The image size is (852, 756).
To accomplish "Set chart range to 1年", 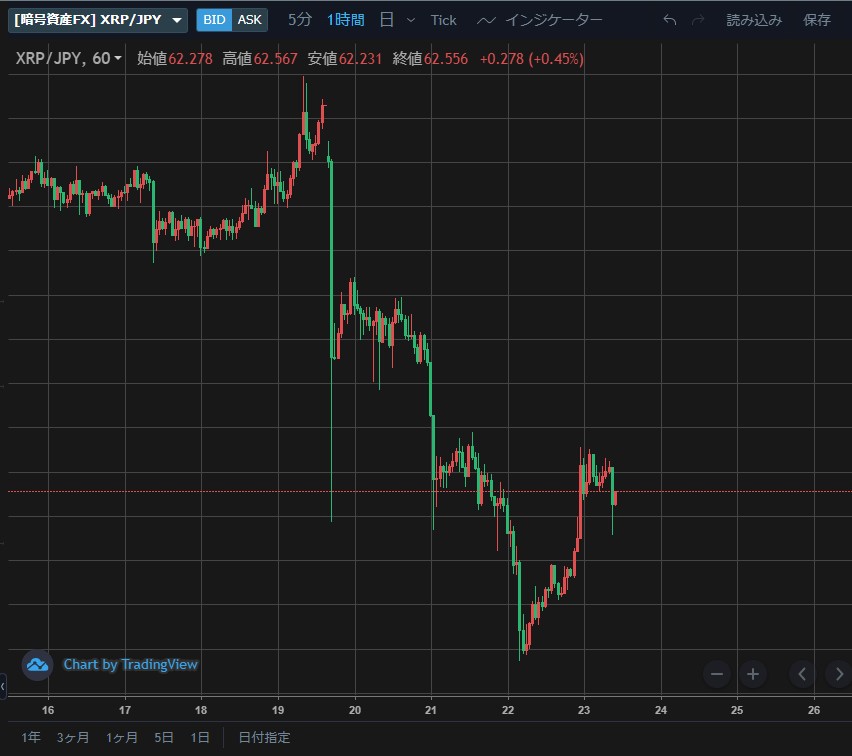I will (x=30, y=738).
